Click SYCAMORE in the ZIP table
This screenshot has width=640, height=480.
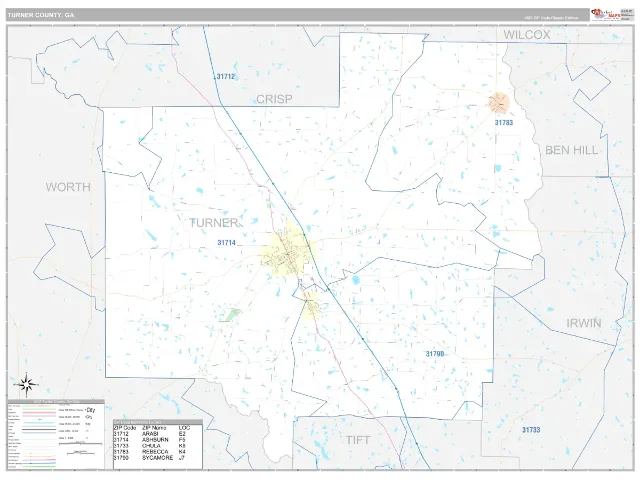(x=158, y=458)
